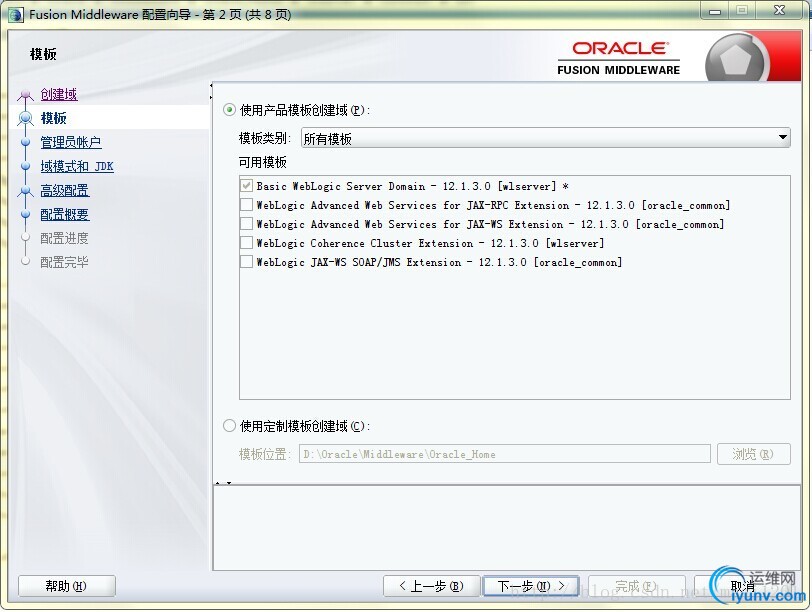
Task: Maximize the configuration wizard window
Action: (x=742, y=10)
